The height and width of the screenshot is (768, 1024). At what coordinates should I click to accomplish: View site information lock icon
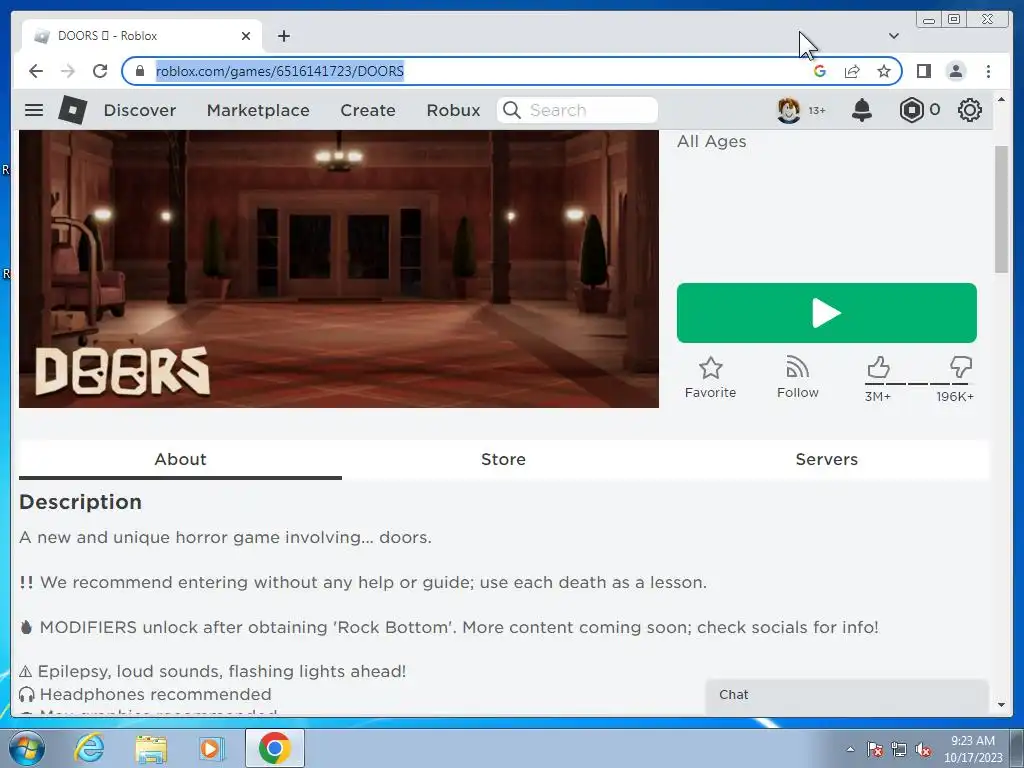point(139,71)
